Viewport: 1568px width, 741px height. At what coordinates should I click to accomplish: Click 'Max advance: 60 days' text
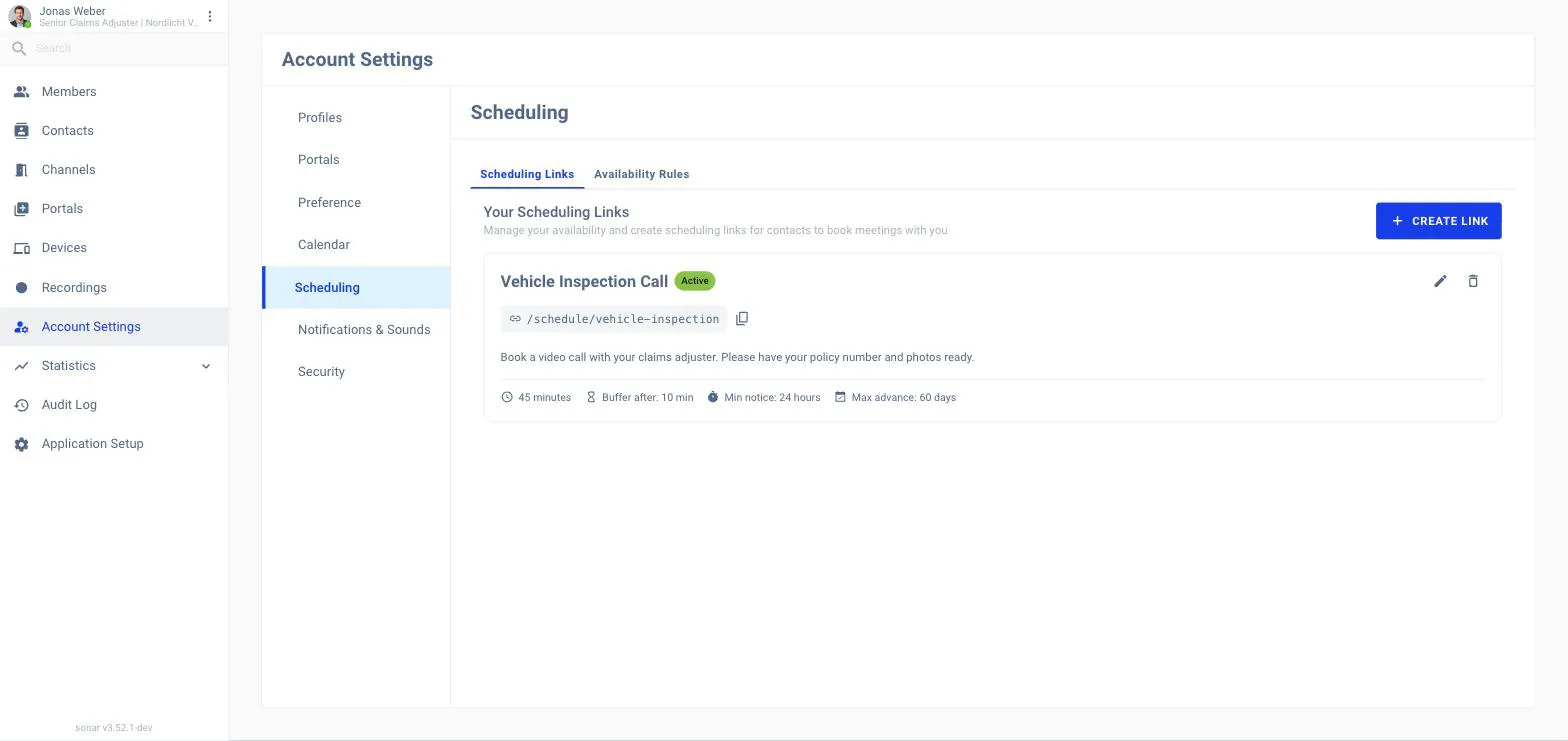click(904, 398)
